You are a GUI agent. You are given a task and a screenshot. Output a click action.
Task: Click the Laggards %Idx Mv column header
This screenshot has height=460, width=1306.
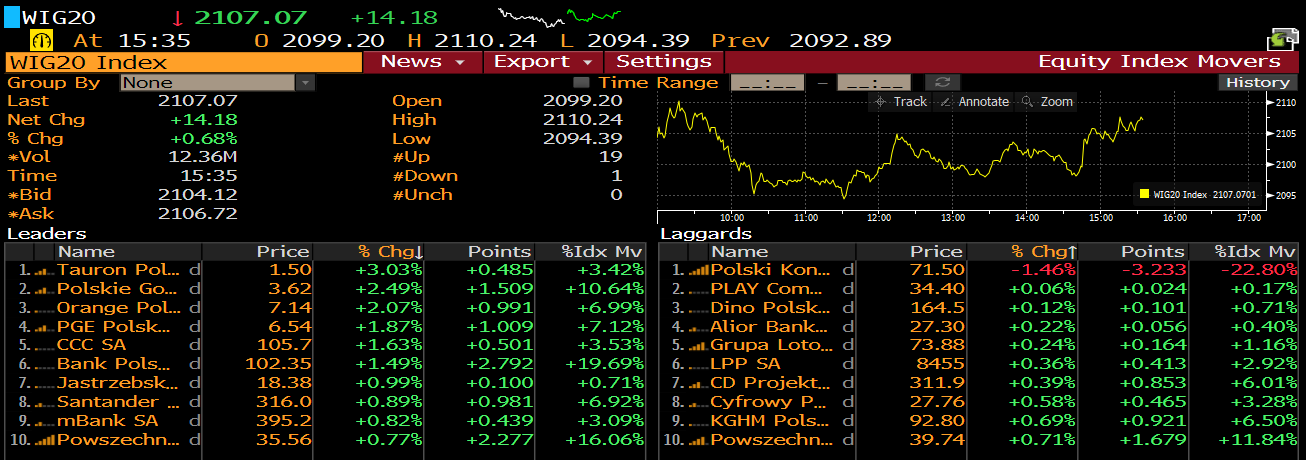[x=1244, y=252]
